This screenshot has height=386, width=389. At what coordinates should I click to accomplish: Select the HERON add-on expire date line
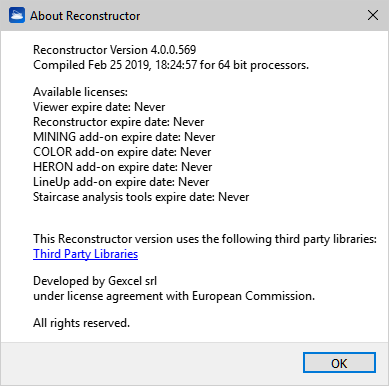(122, 167)
